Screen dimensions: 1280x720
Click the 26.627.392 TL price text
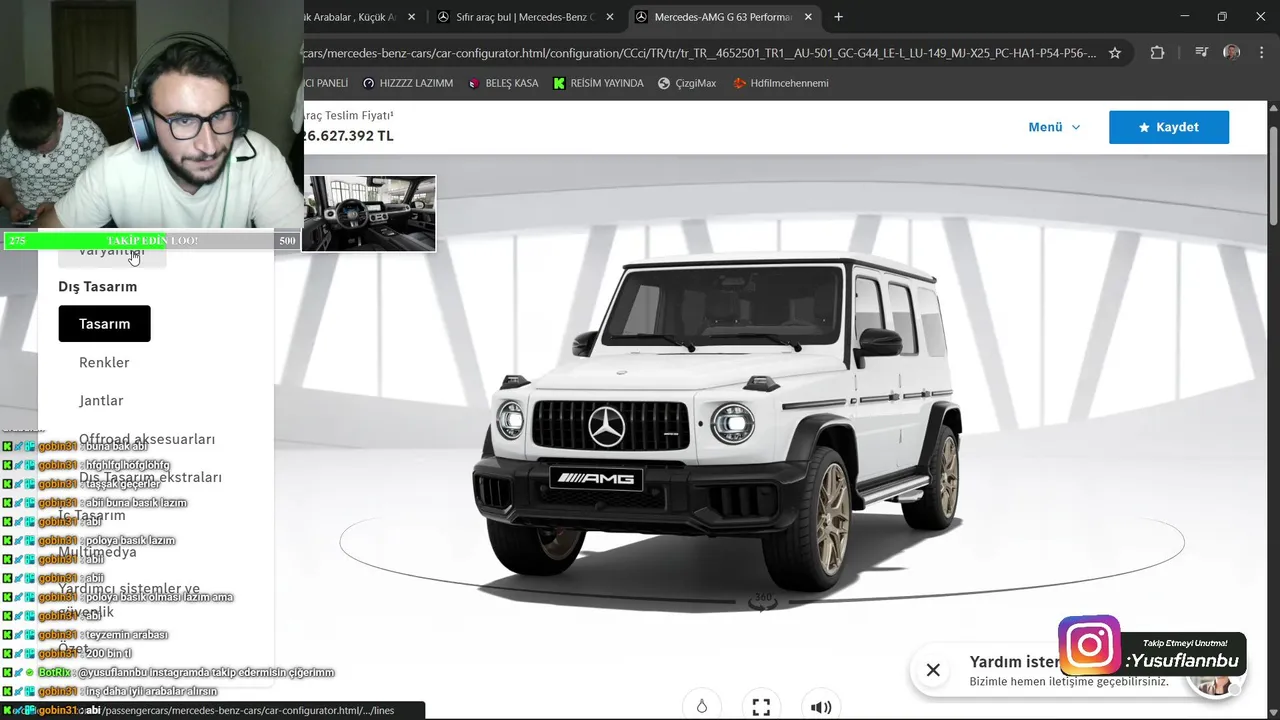click(x=348, y=136)
